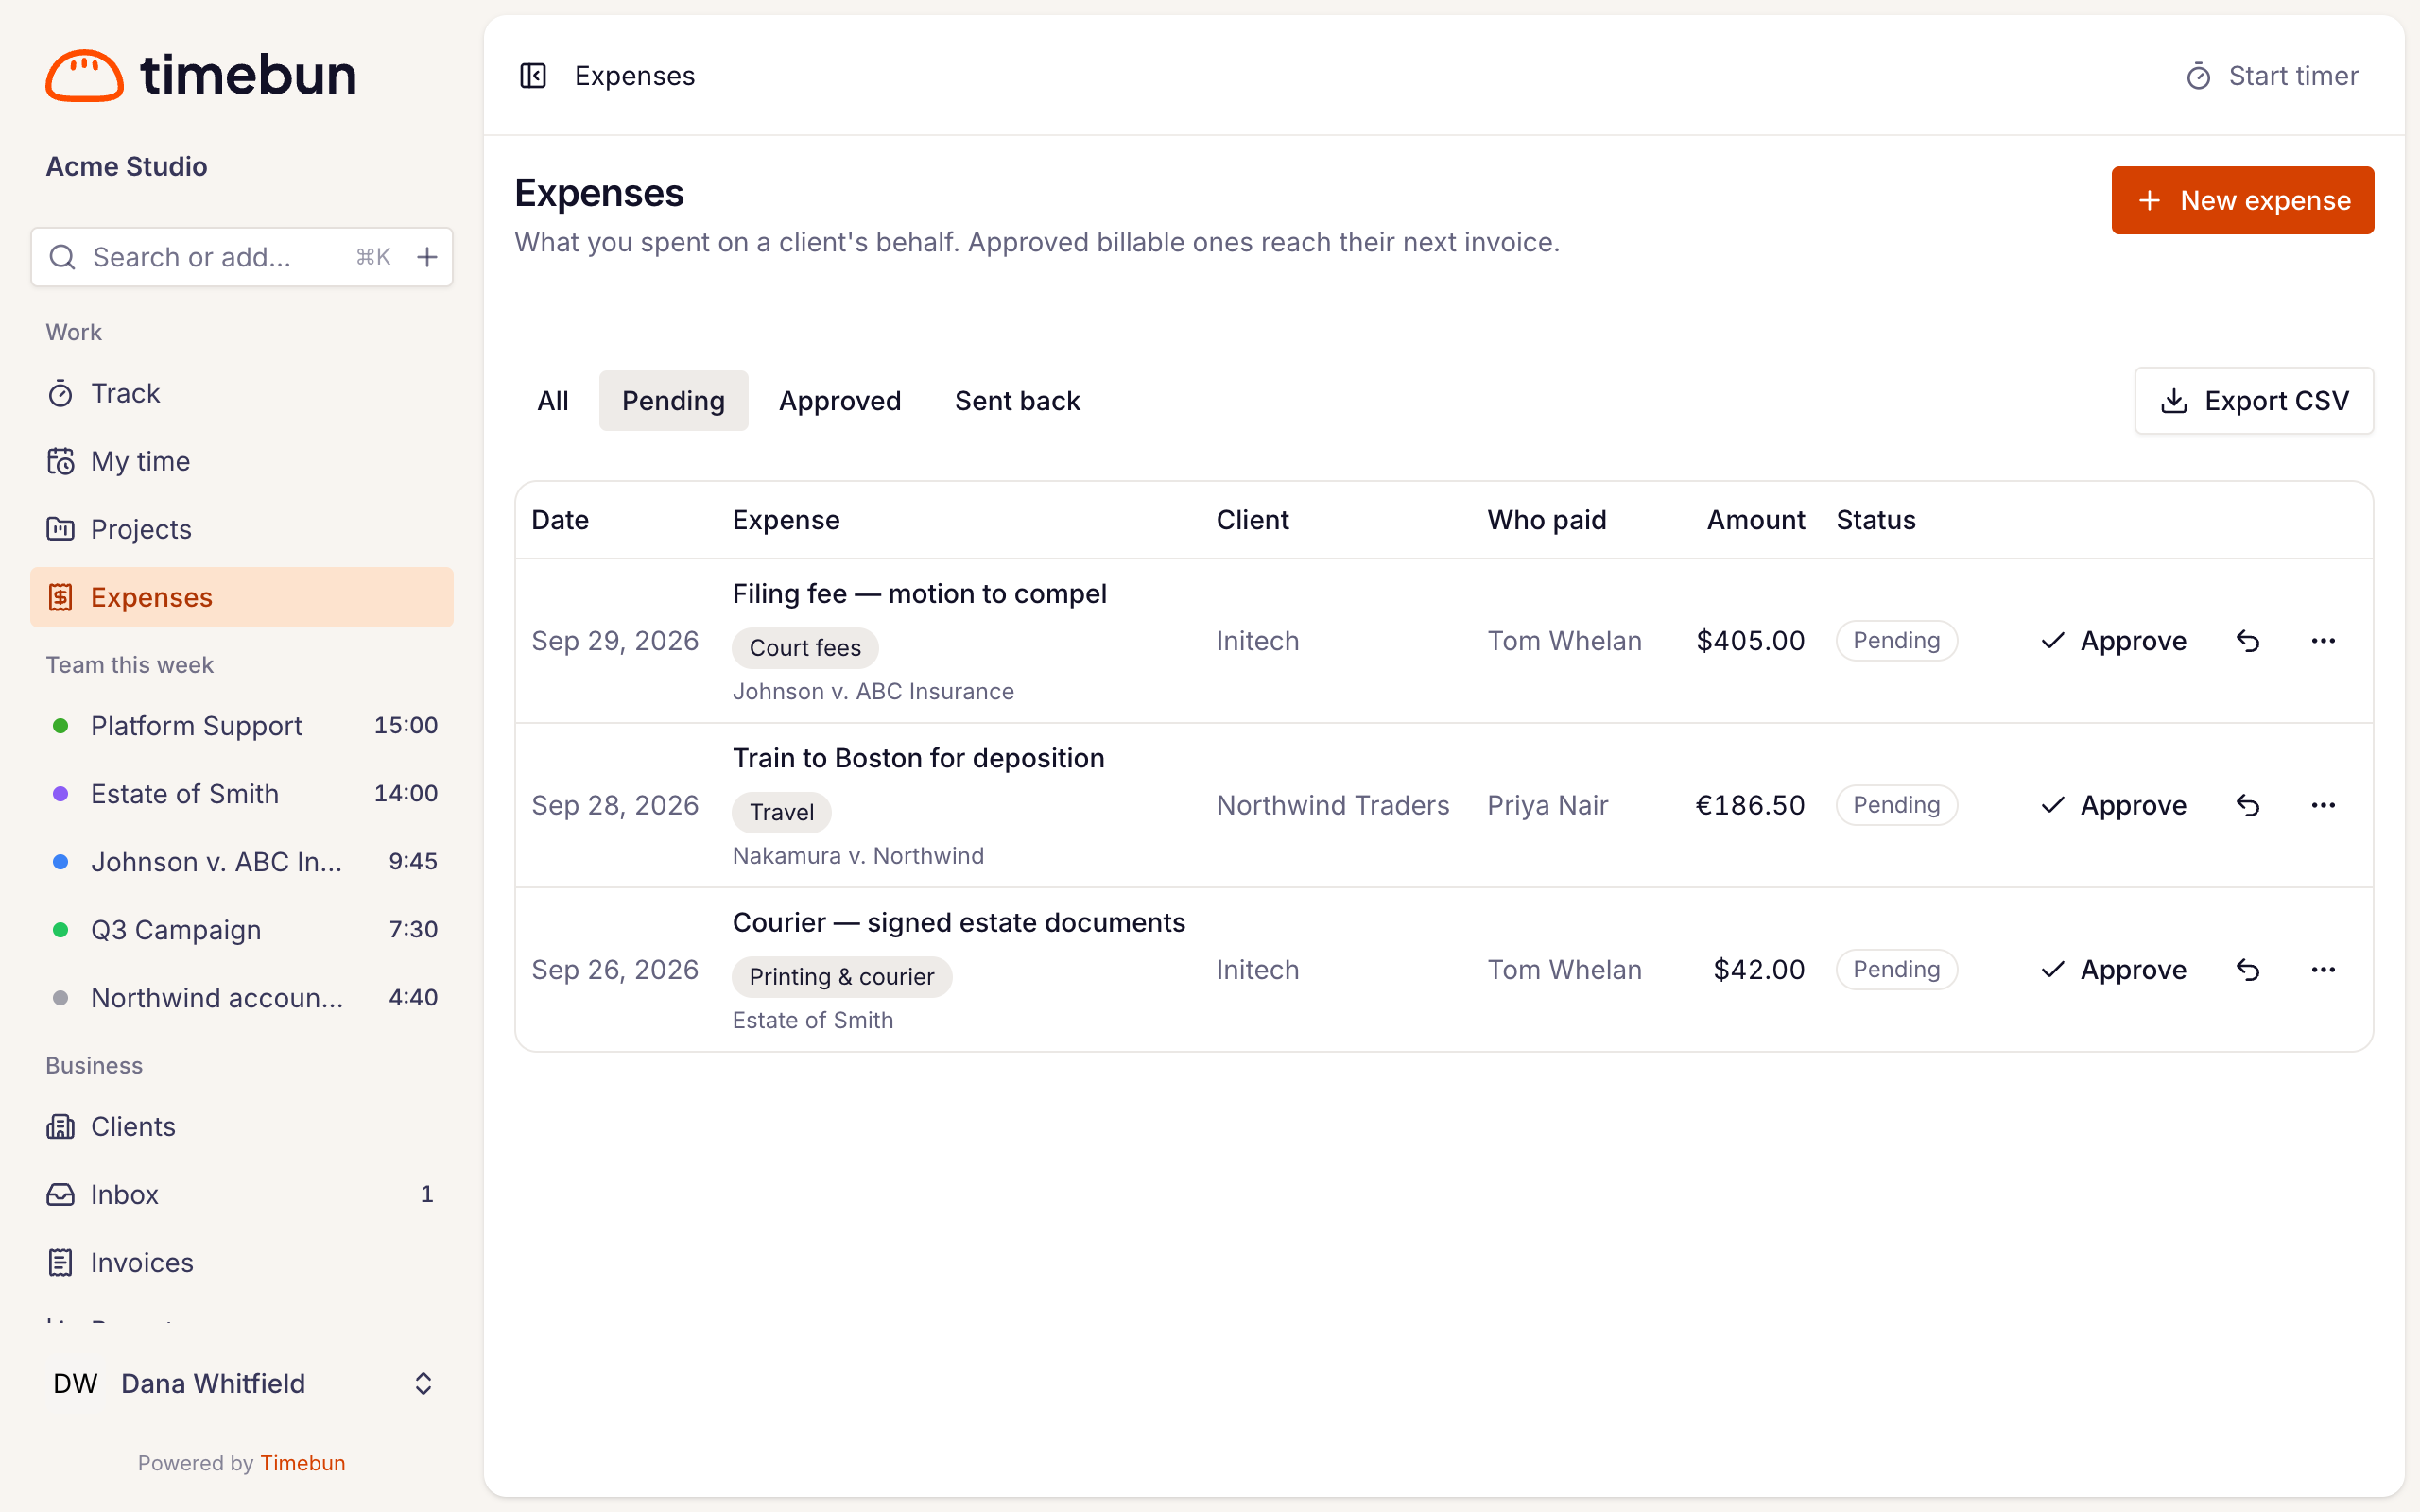This screenshot has width=2420, height=1512.
Task: Approve the Courier signed estate documents expense
Action: tap(2113, 970)
